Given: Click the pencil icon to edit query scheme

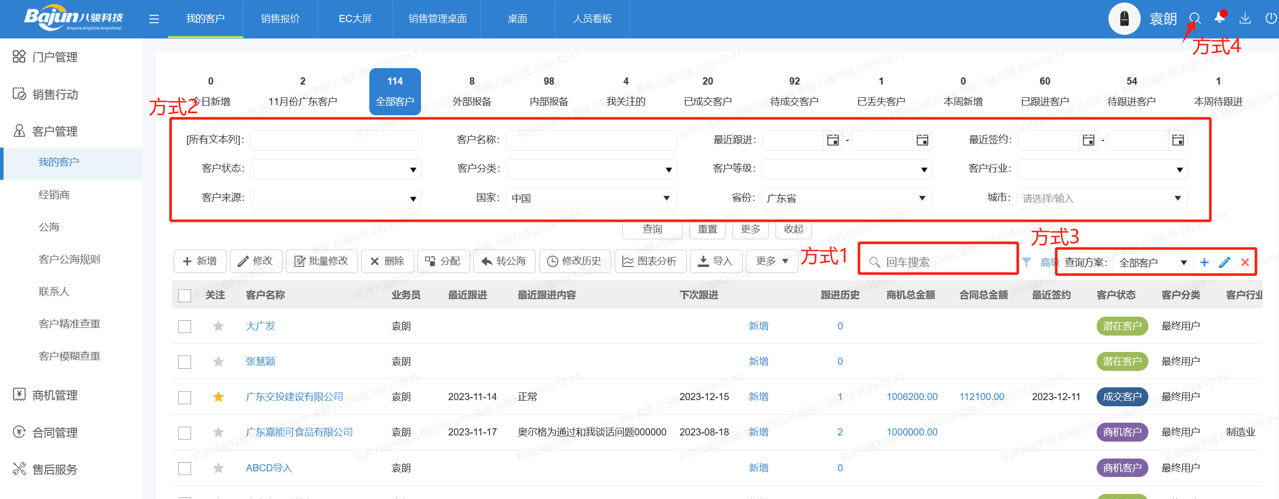Looking at the screenshot, I should click(x=1224, y=262).
